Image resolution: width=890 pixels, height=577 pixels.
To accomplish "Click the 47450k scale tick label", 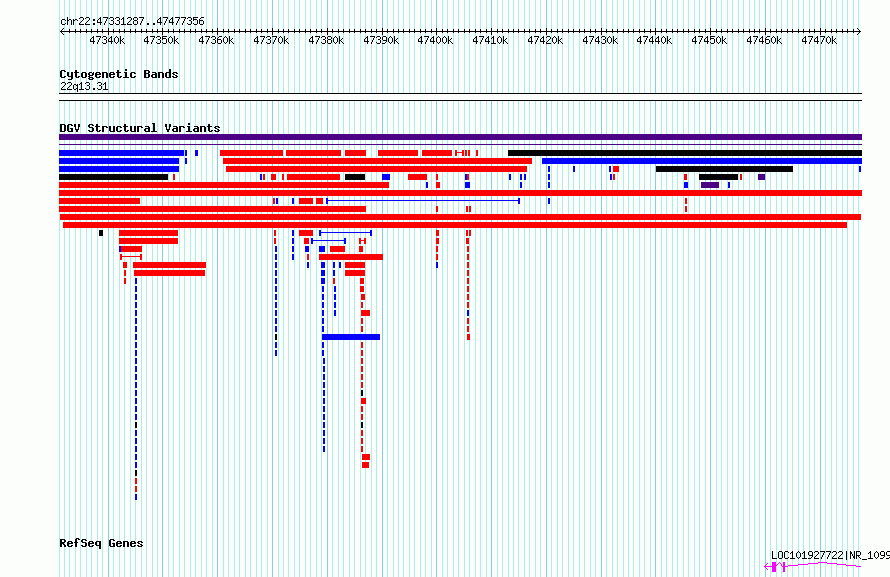I will tap(710, 40).
